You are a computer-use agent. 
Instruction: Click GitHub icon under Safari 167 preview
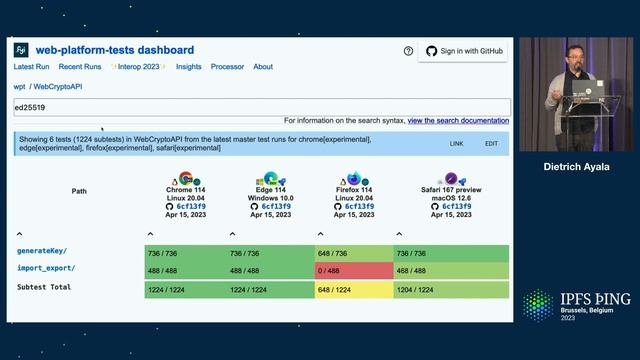pos(435,207)
